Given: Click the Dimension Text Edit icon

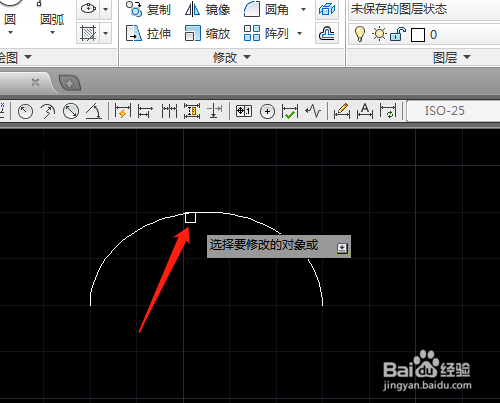Looking at the screenshot, I should tap(365, 111).
